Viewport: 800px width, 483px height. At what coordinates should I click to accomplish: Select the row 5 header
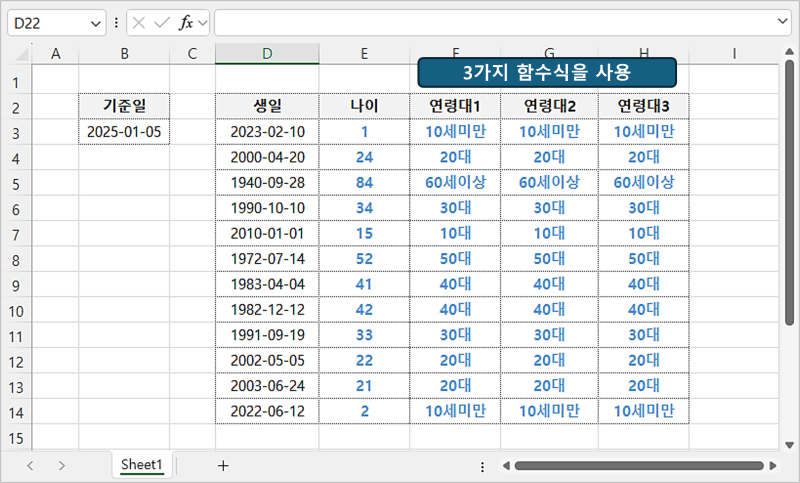[15, 184]
